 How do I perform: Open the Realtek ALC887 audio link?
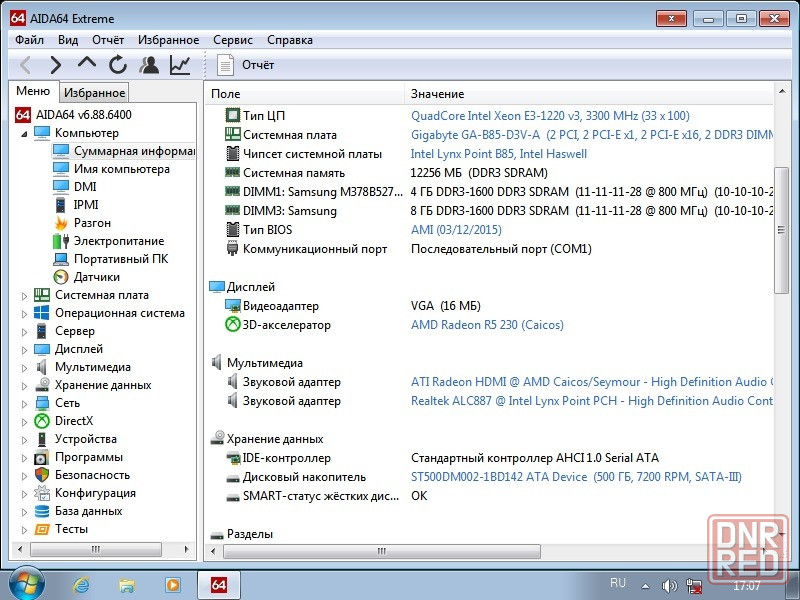point(592,401)
